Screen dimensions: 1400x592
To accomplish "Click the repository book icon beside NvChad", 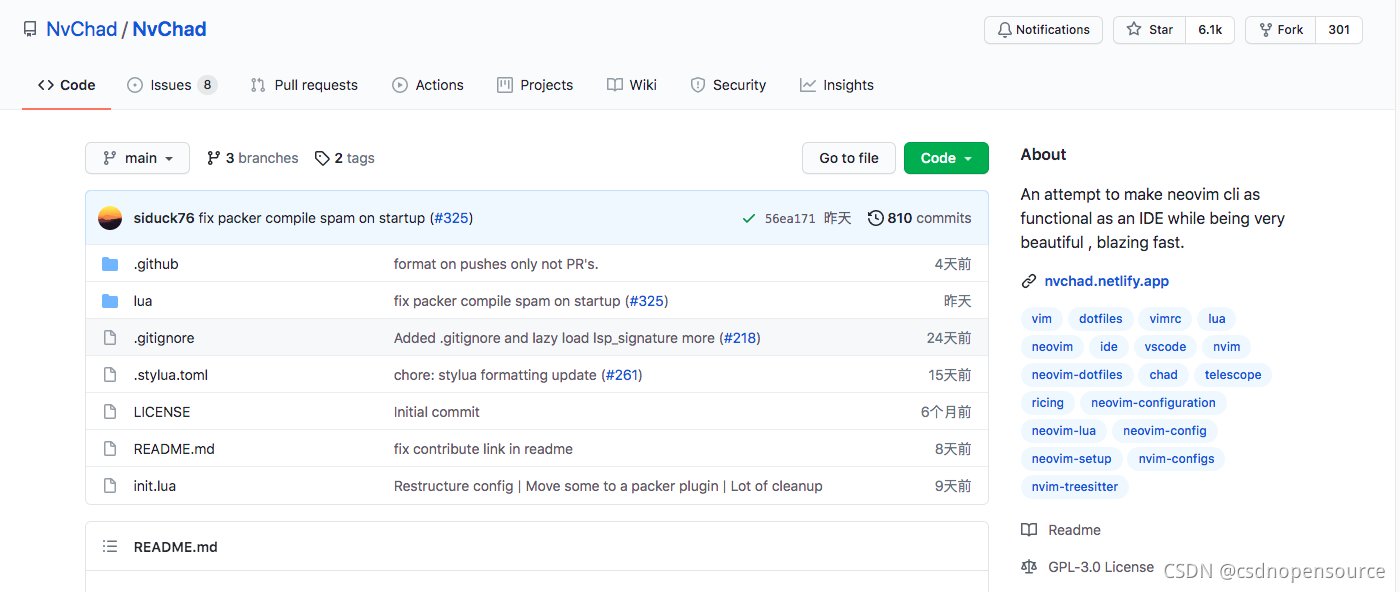I will 30,30.
